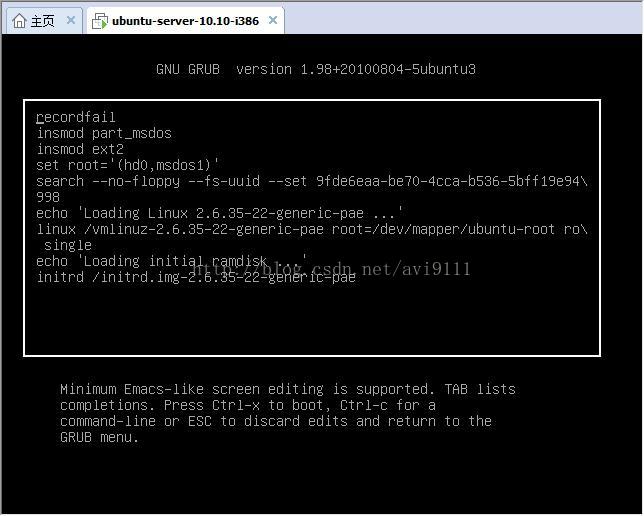Click the GNU GRUB version header text
The image size is (644, 516).
pos(316,69)
